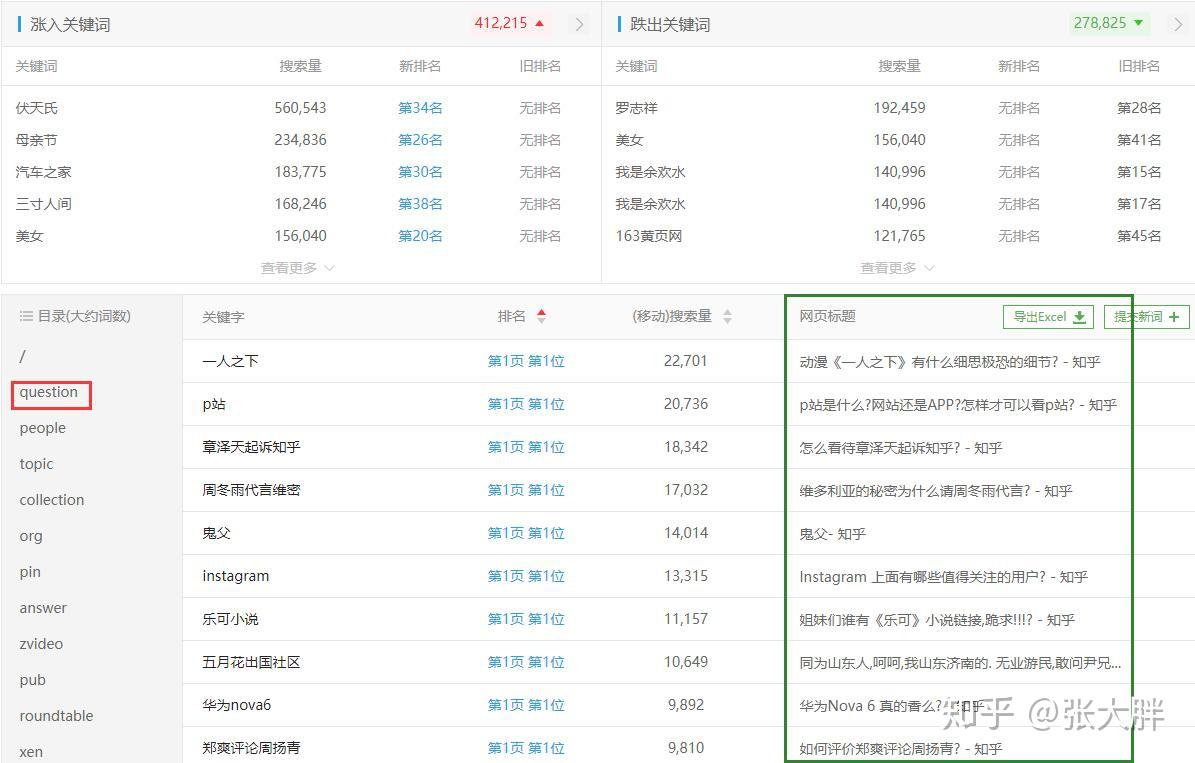
Task: Click search volume 192,459 for 罗志祥
Action: tap(899, 108)
